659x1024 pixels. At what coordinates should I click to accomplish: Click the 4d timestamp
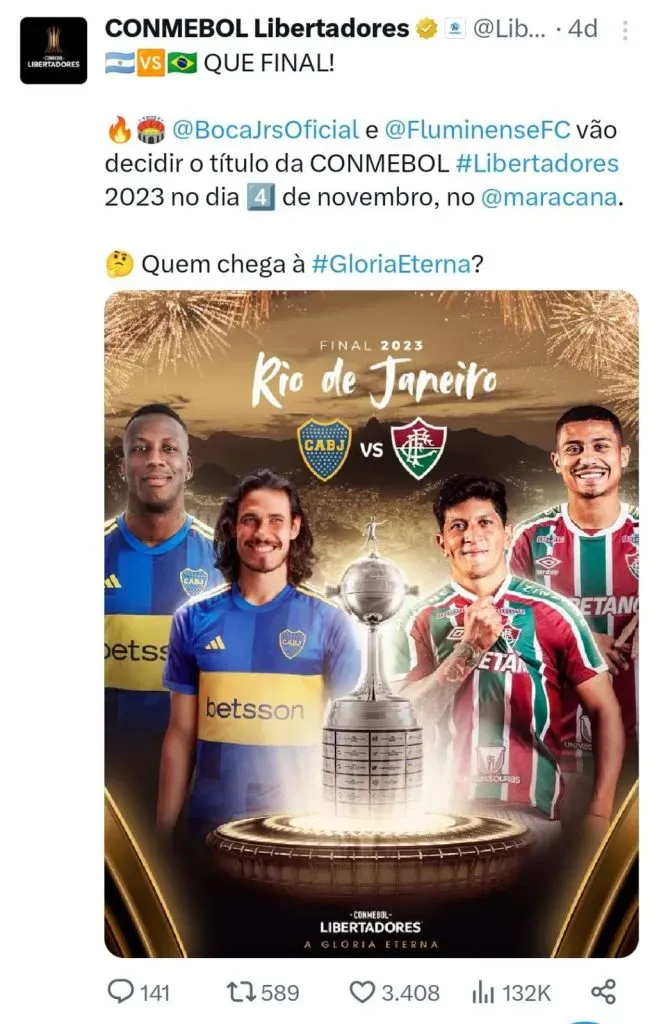click(583, 29)
